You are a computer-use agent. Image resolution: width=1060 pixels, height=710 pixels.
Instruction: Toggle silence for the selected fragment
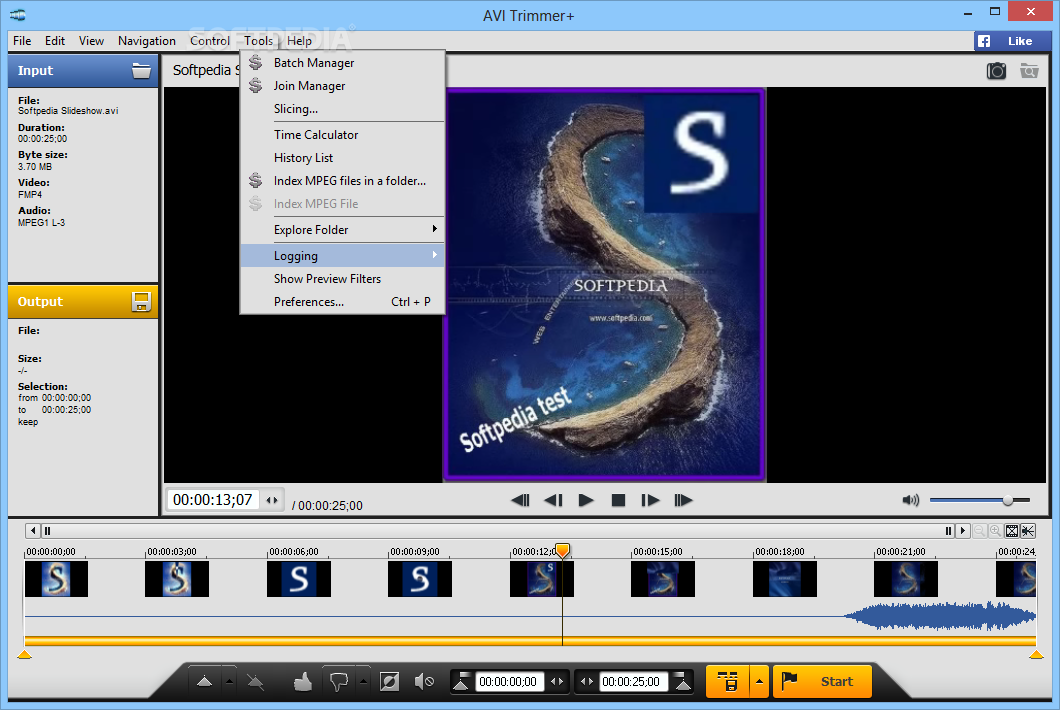pyautogui.click(x=424, y=682)
